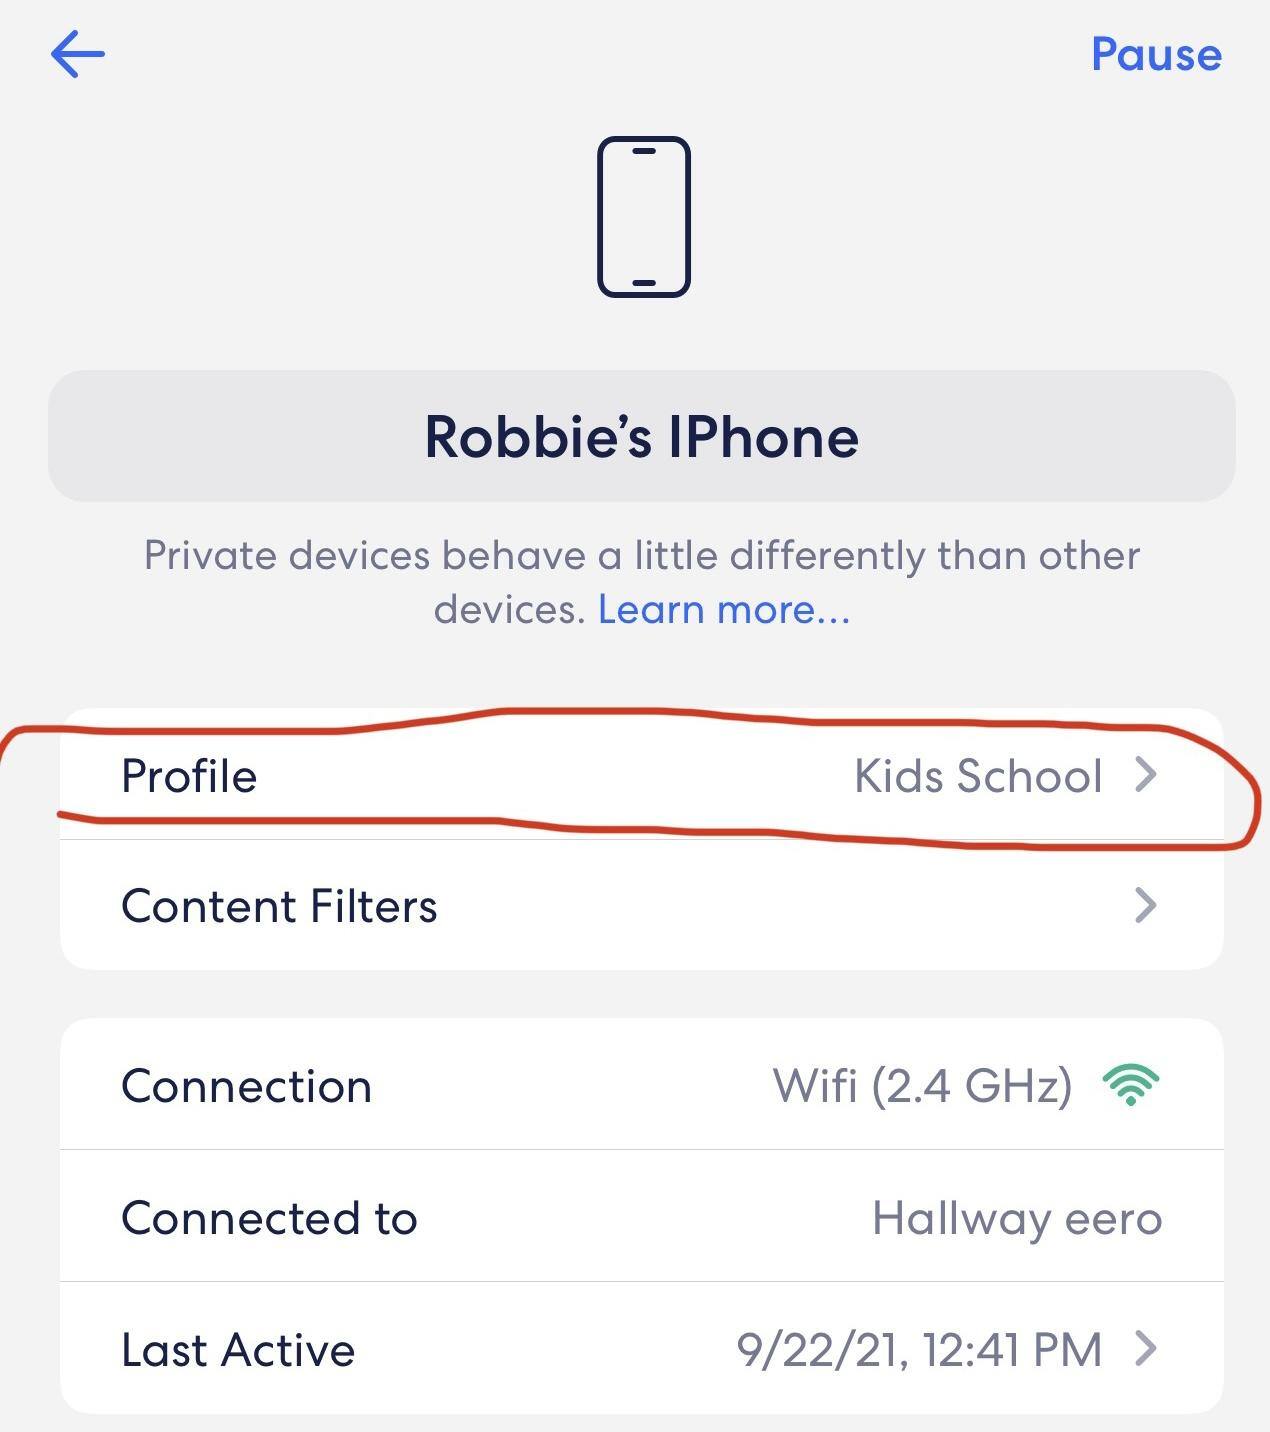The width and height of the screenshot is (1270, 1432).
Task: Pause this device's internet access
Action: pyautogui.click(x=1155, y=54)
